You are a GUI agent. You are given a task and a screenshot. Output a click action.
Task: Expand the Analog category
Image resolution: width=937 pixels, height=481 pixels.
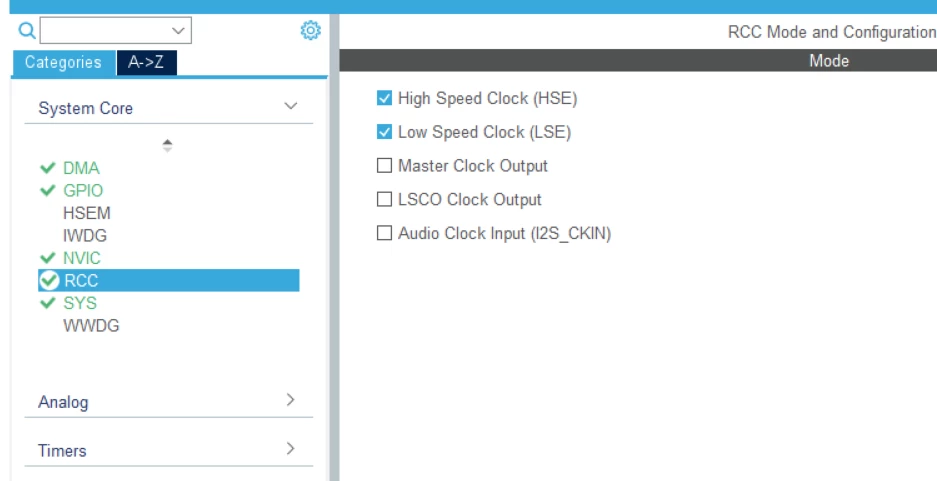[x=290, y=400]
